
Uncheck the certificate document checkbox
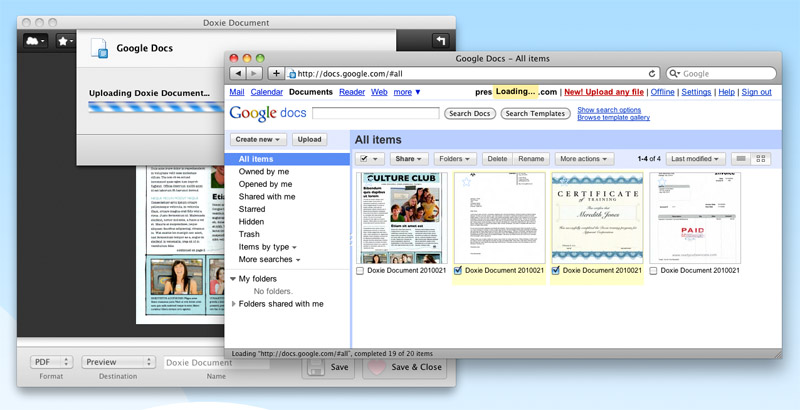[556, 271]
